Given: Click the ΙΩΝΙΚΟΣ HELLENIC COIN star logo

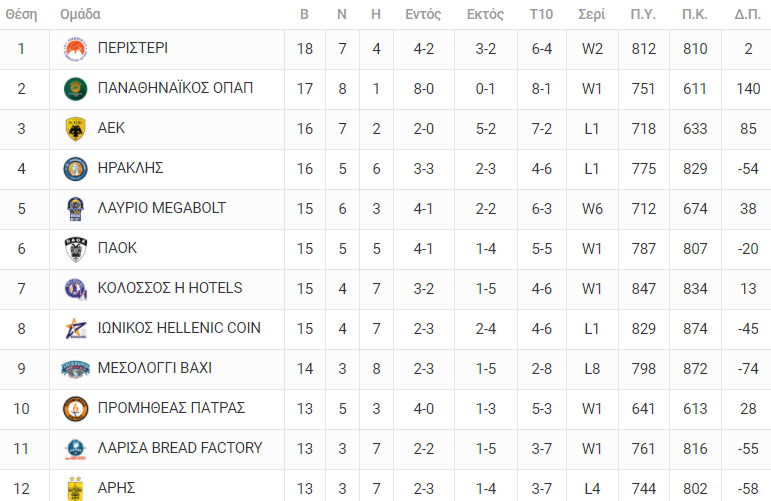Looking at the screenshot, I should click(x=75, y=329).
